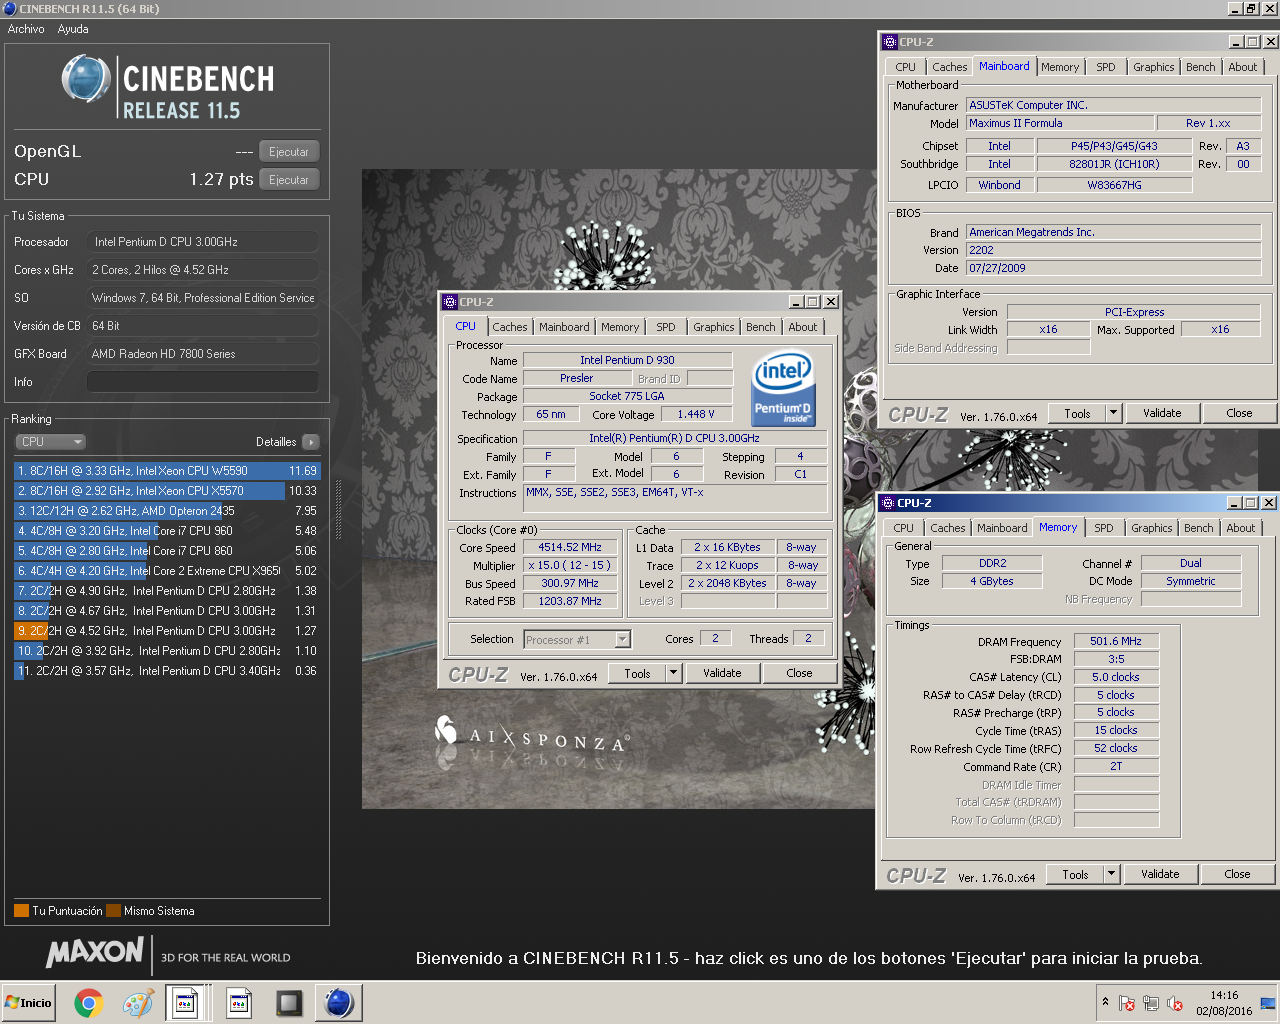Open Memory tab in Mainboard CPU-Z window
This screenshot has height=1024, width=1280.
1060,67
